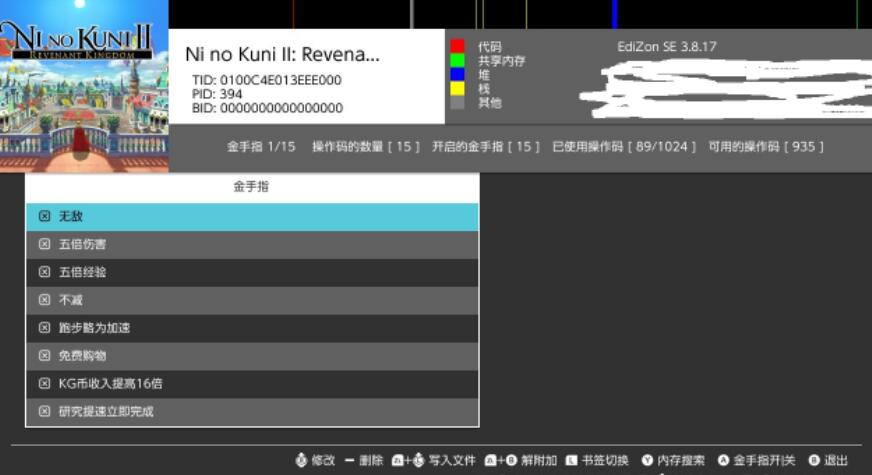Select the KG币收入提高16倍 row label
Screen dimensions: 872x475
[111, 383]
